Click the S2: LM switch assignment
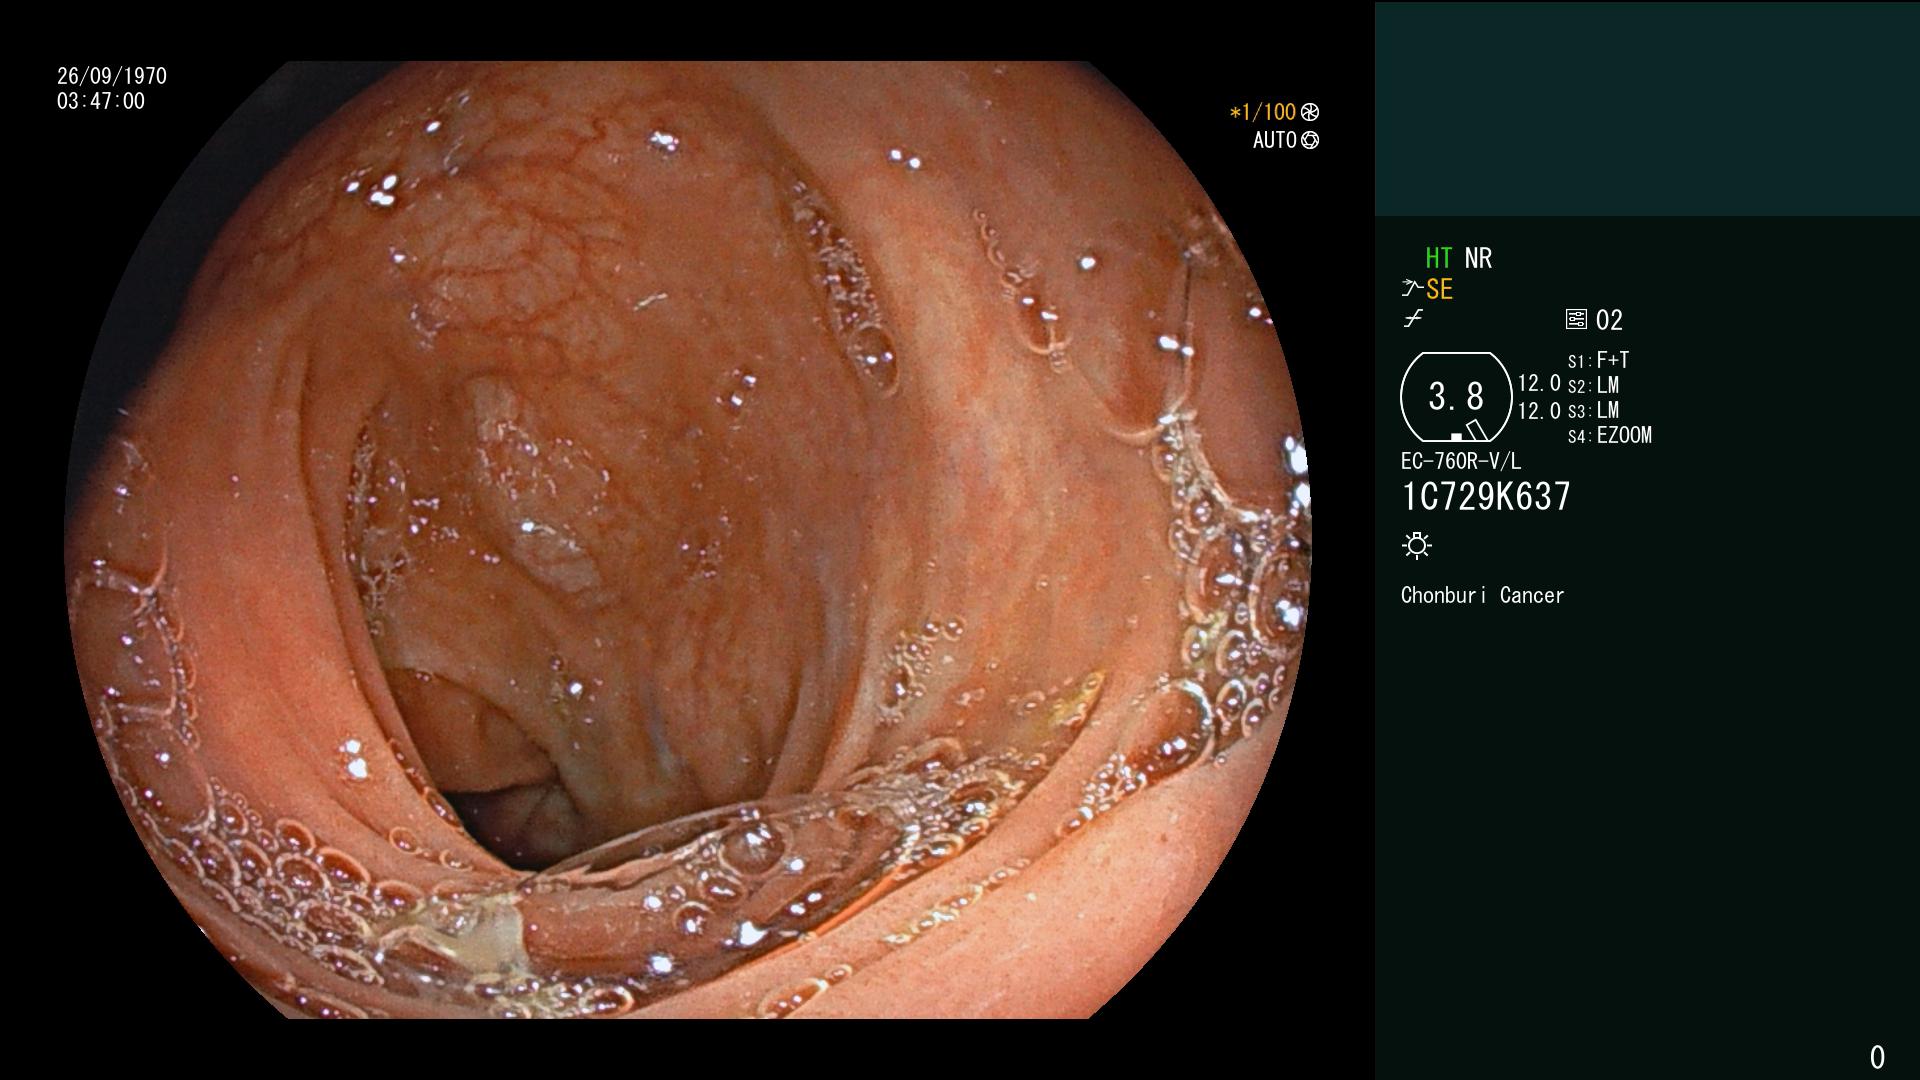 (1594, 385)
